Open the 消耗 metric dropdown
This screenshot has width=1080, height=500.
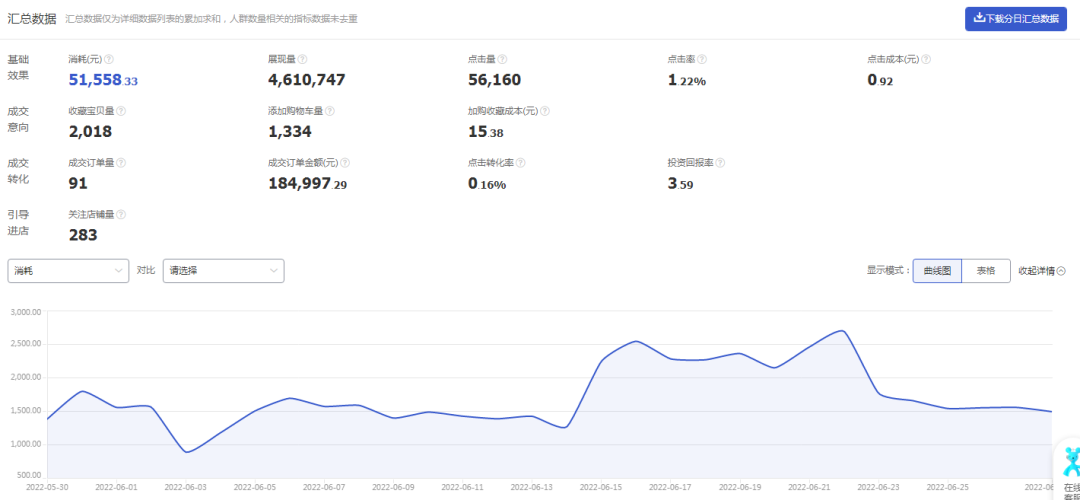[68, 271]
